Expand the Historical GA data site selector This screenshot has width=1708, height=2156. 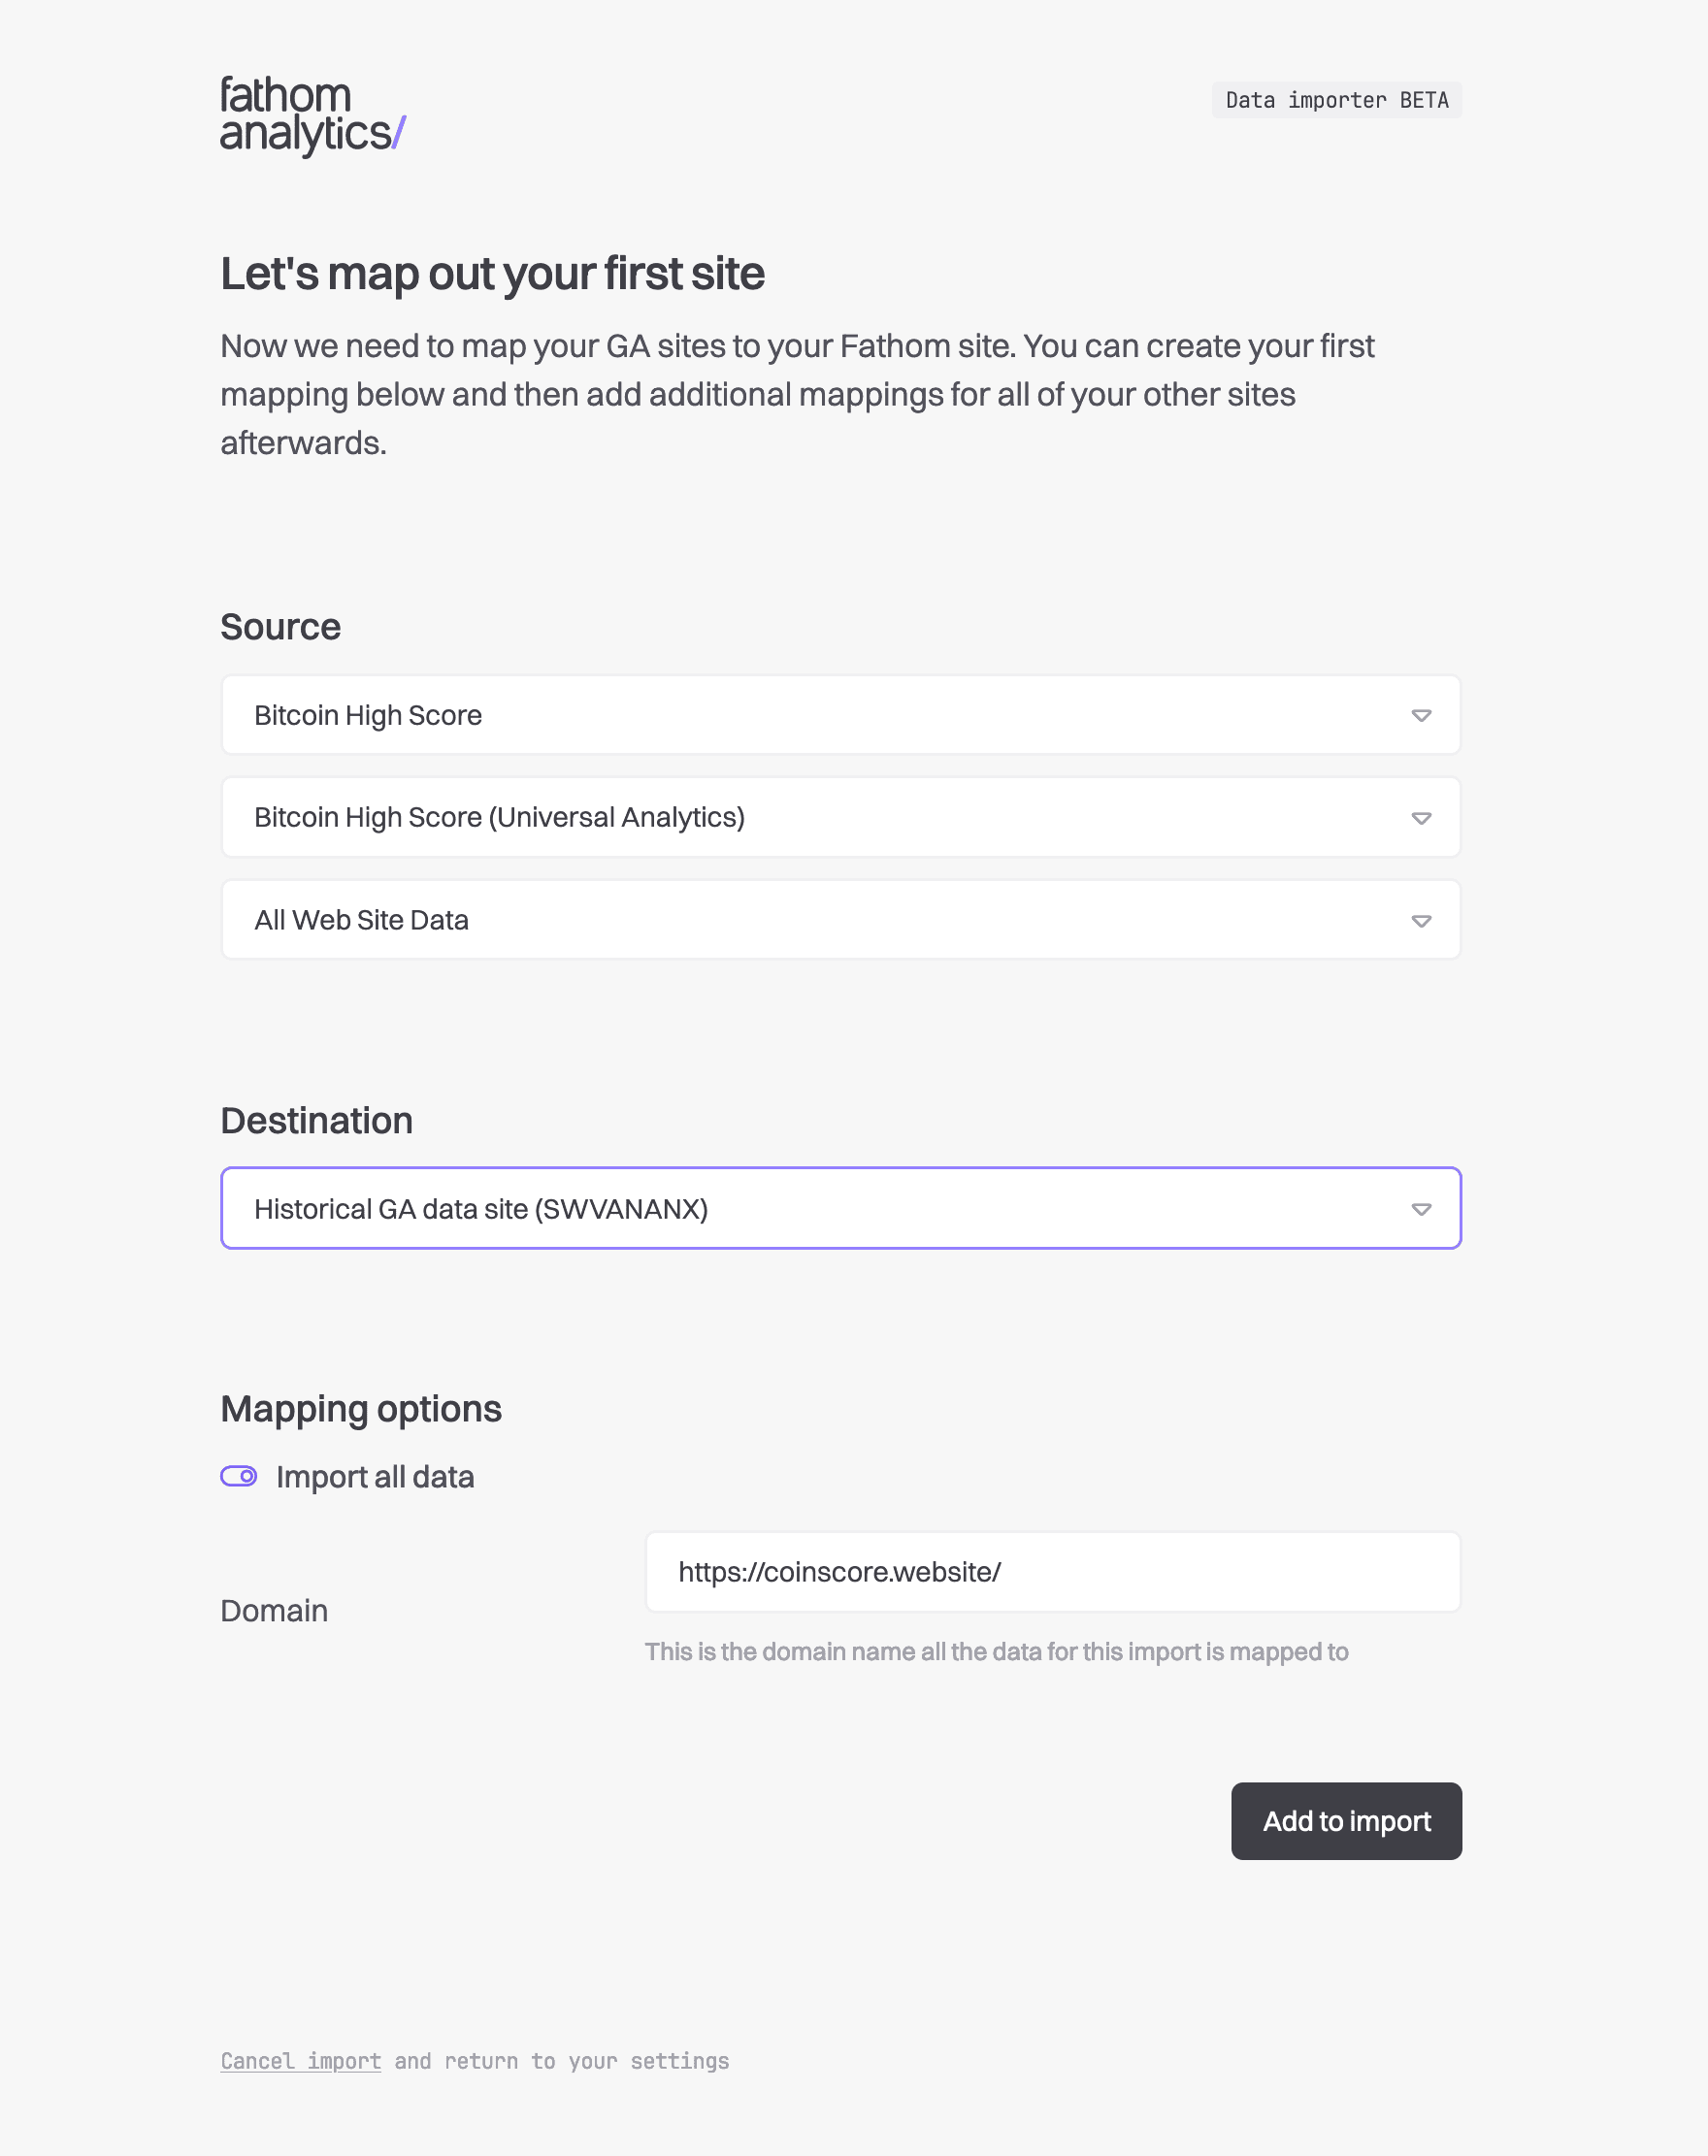[x=840, y=1208]
